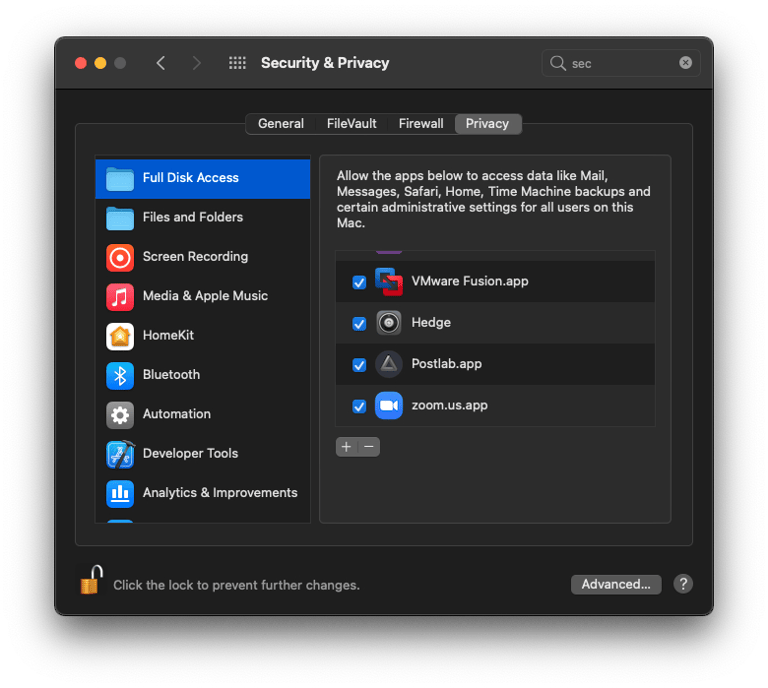Viewport: 768px width, 688px height.
Task: Uncheck VMware Fusion.app full disk access
Action: coord(359,283)
